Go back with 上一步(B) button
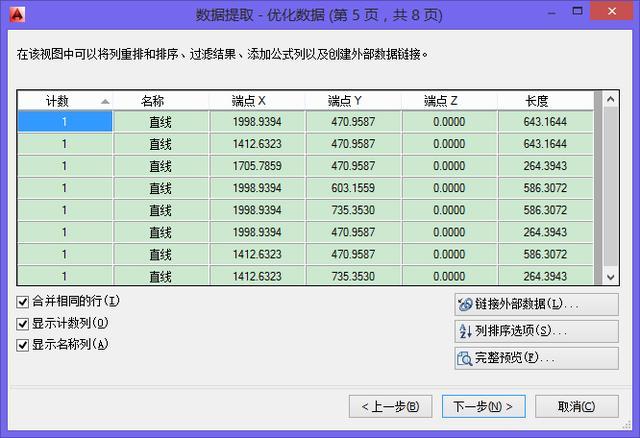 pos(391,407)
